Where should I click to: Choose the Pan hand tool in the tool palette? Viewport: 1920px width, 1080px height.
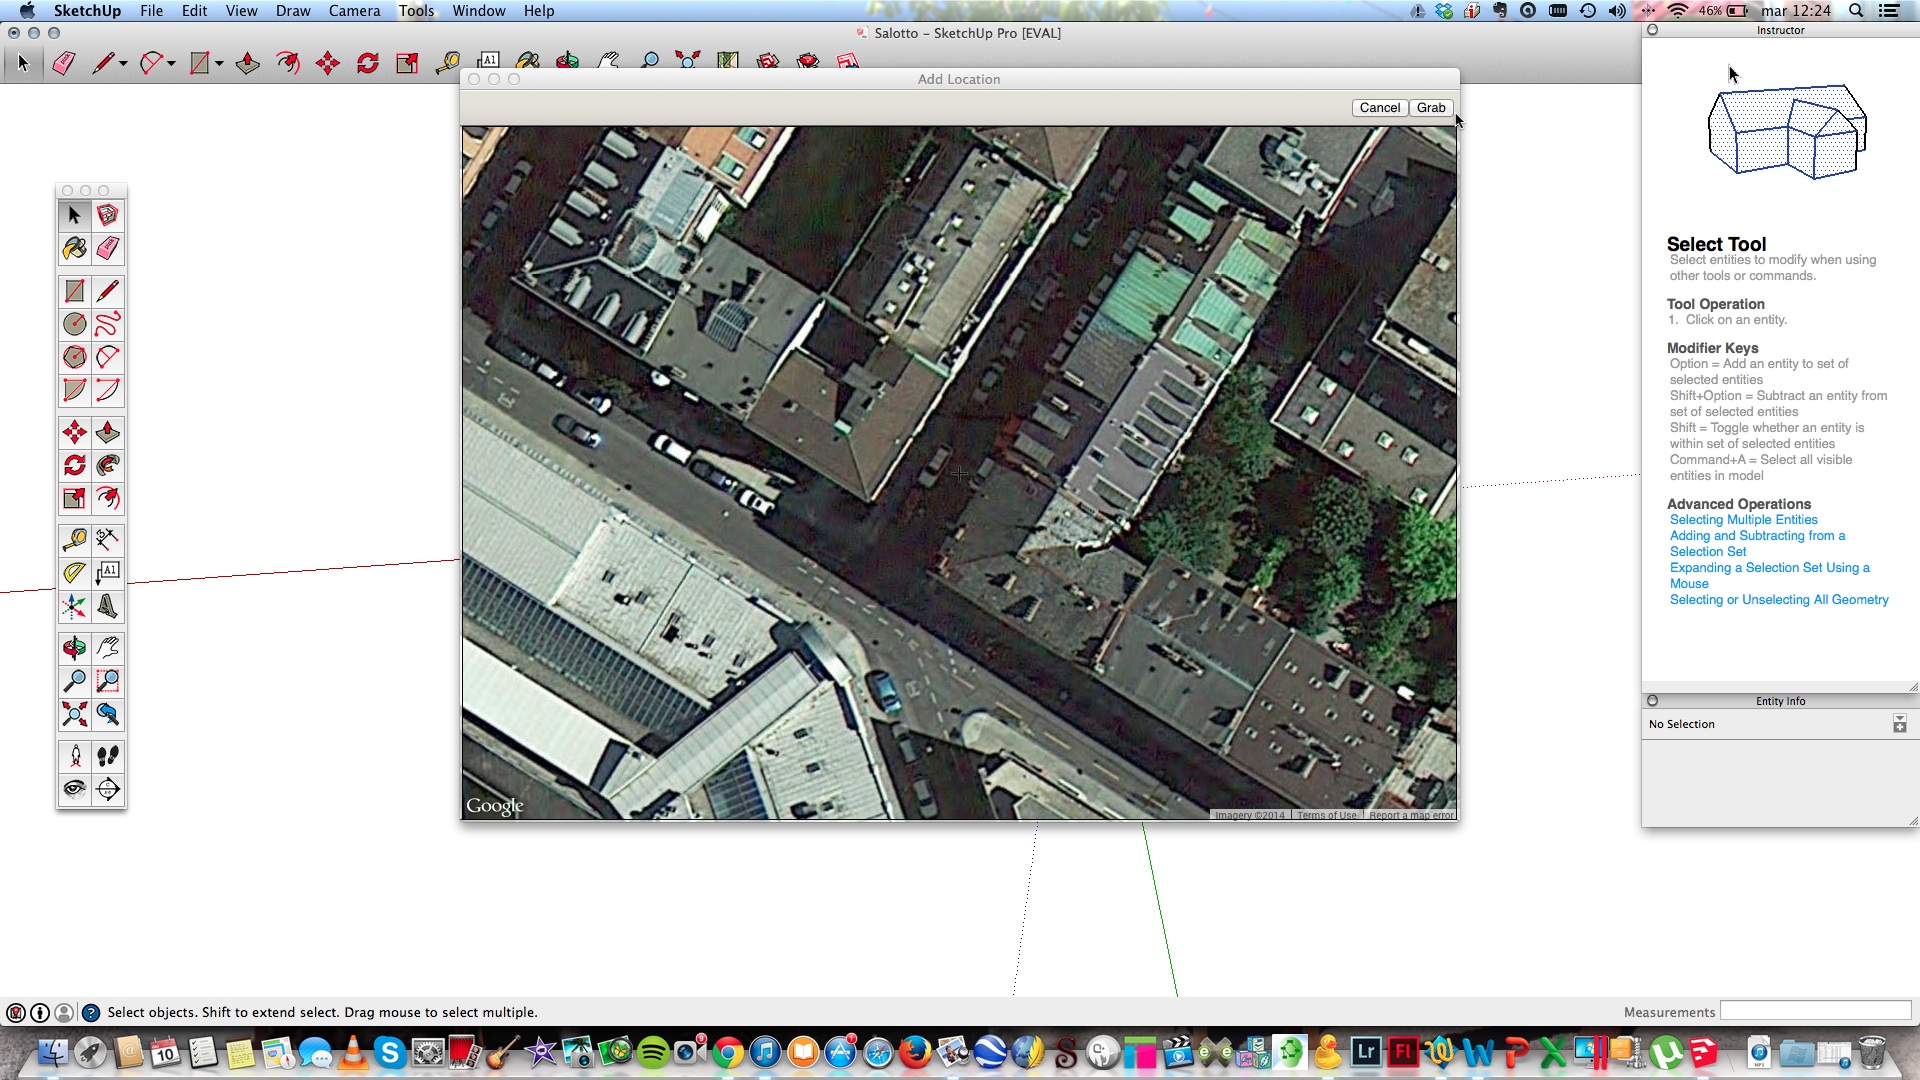coord(108,648)
